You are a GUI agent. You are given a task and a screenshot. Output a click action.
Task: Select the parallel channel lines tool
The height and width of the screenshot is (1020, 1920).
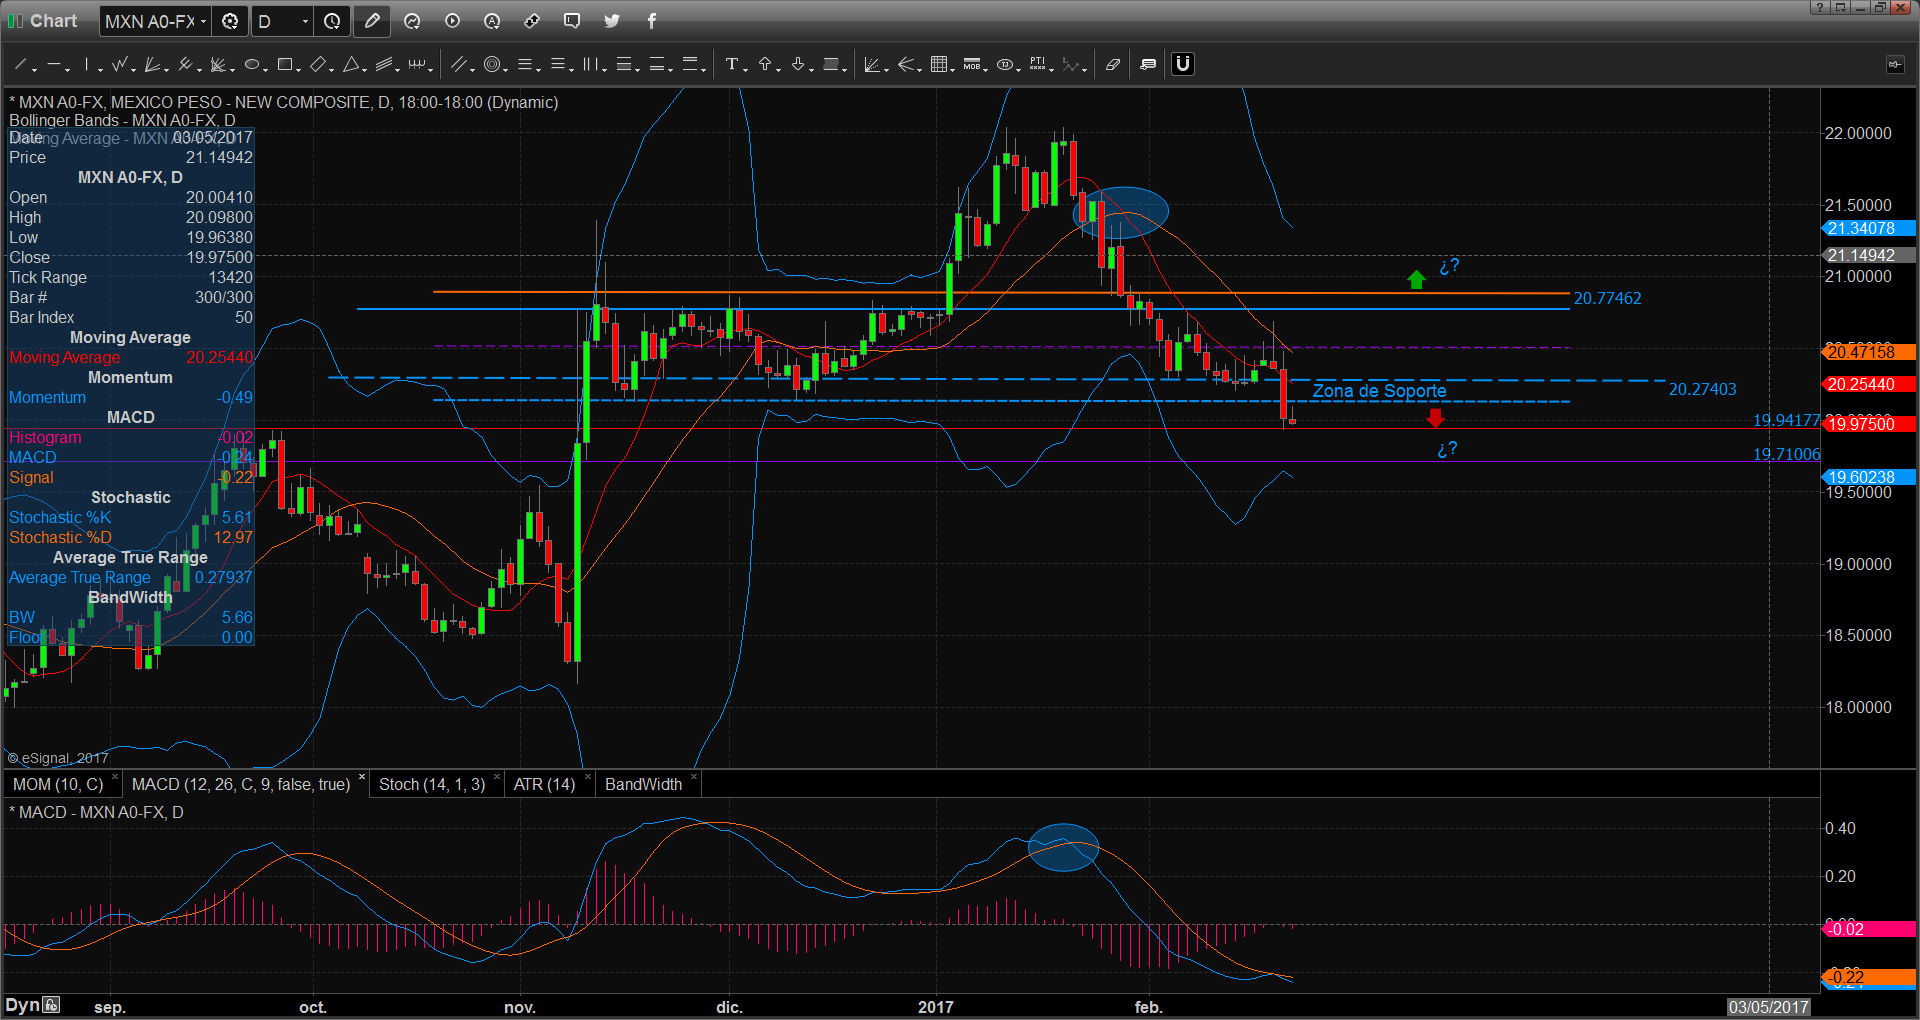coord(460,65)
